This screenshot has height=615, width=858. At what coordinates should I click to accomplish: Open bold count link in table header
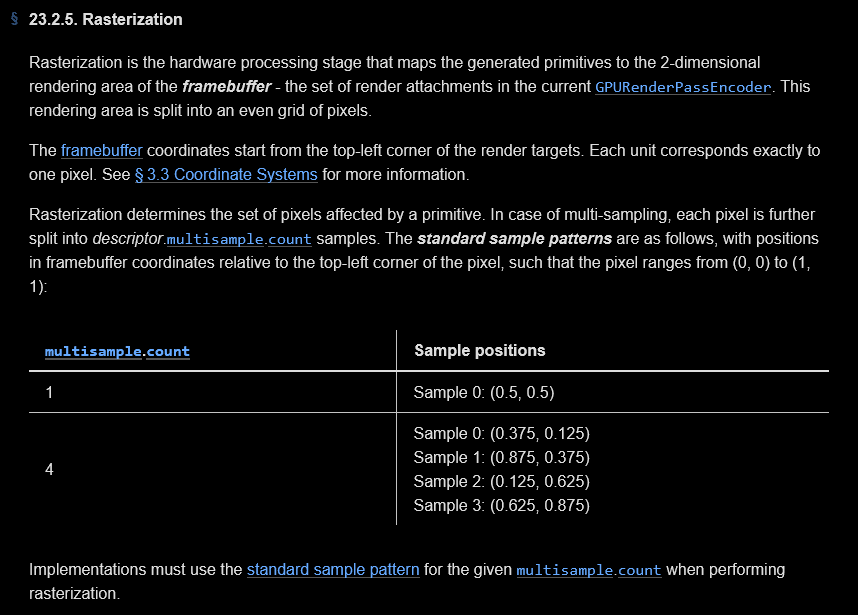click(x=168, y=351)
